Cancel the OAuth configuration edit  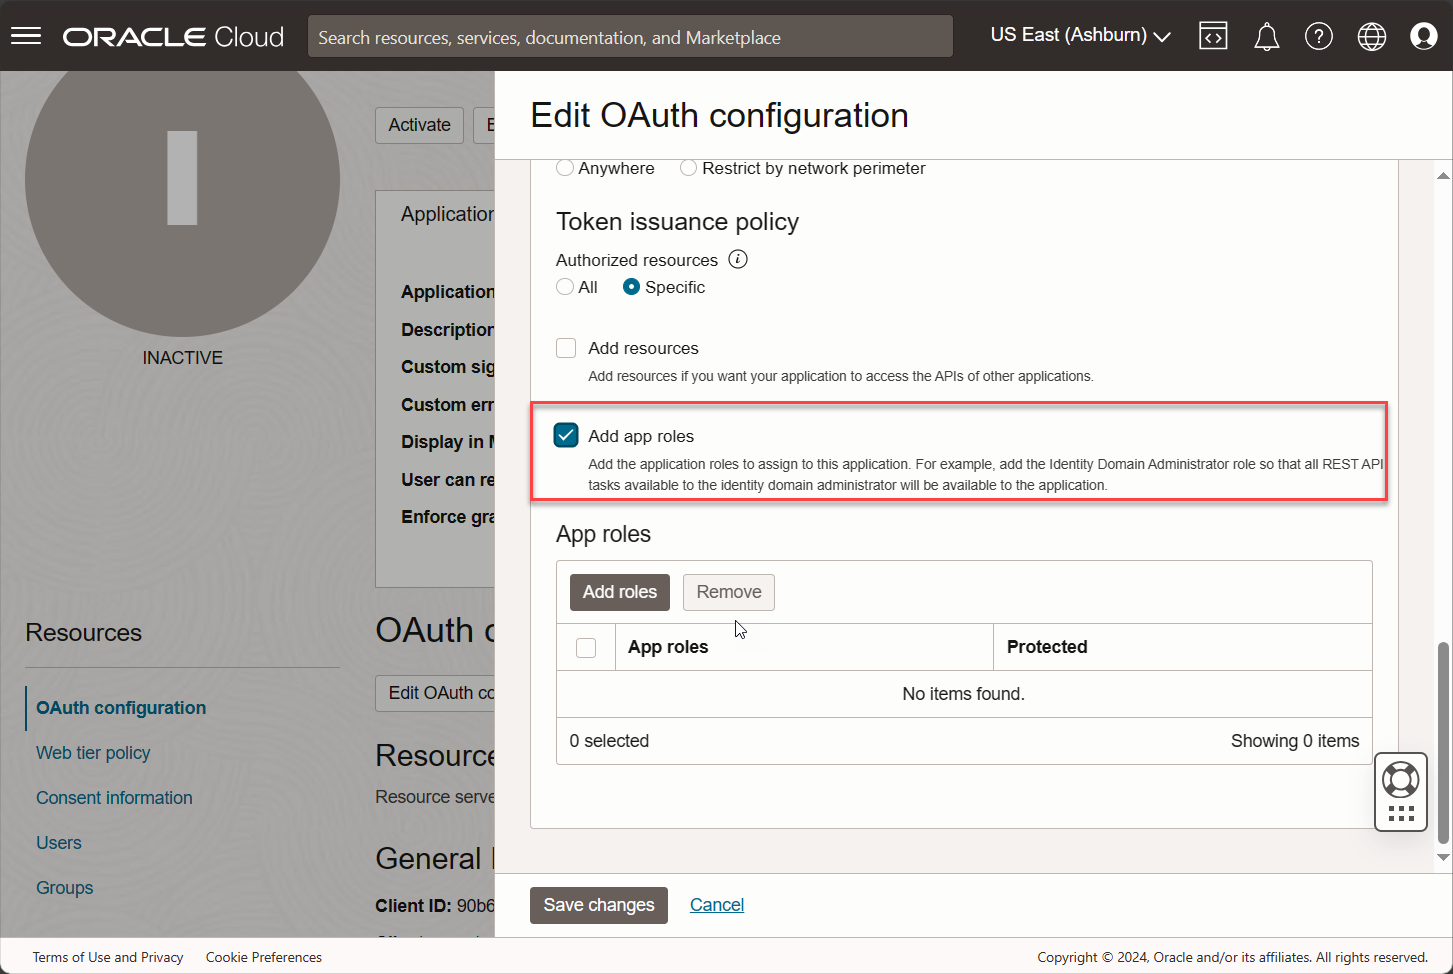coord(716,904)
